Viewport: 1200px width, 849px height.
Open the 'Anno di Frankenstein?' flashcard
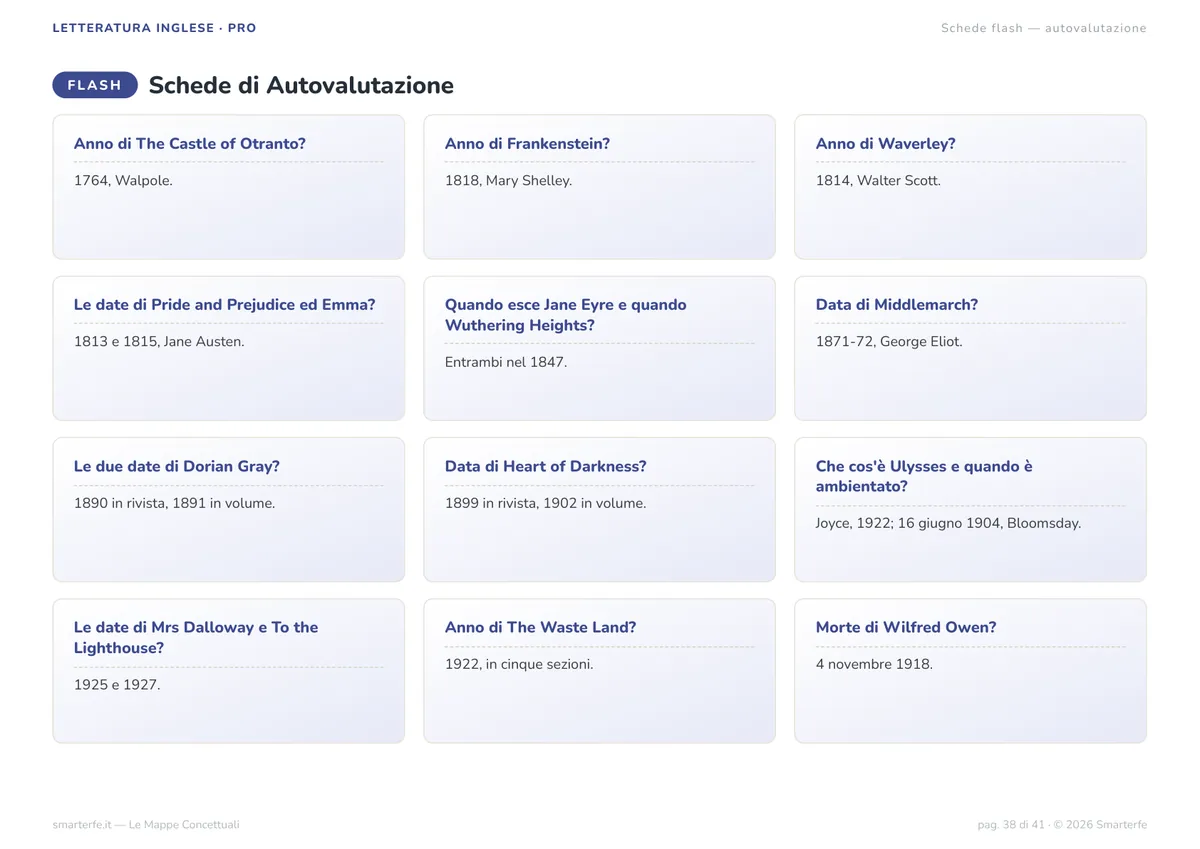[600, 187]
